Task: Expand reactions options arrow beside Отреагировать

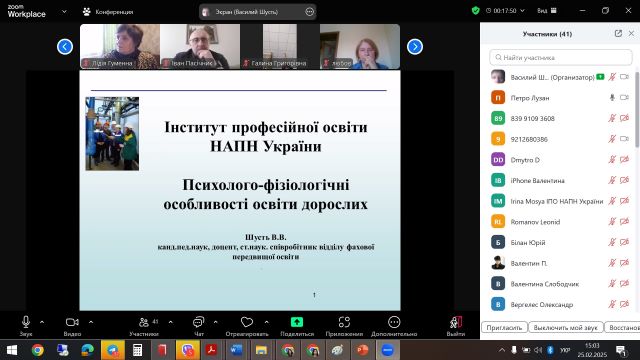Action: click(x=267, y=322)
